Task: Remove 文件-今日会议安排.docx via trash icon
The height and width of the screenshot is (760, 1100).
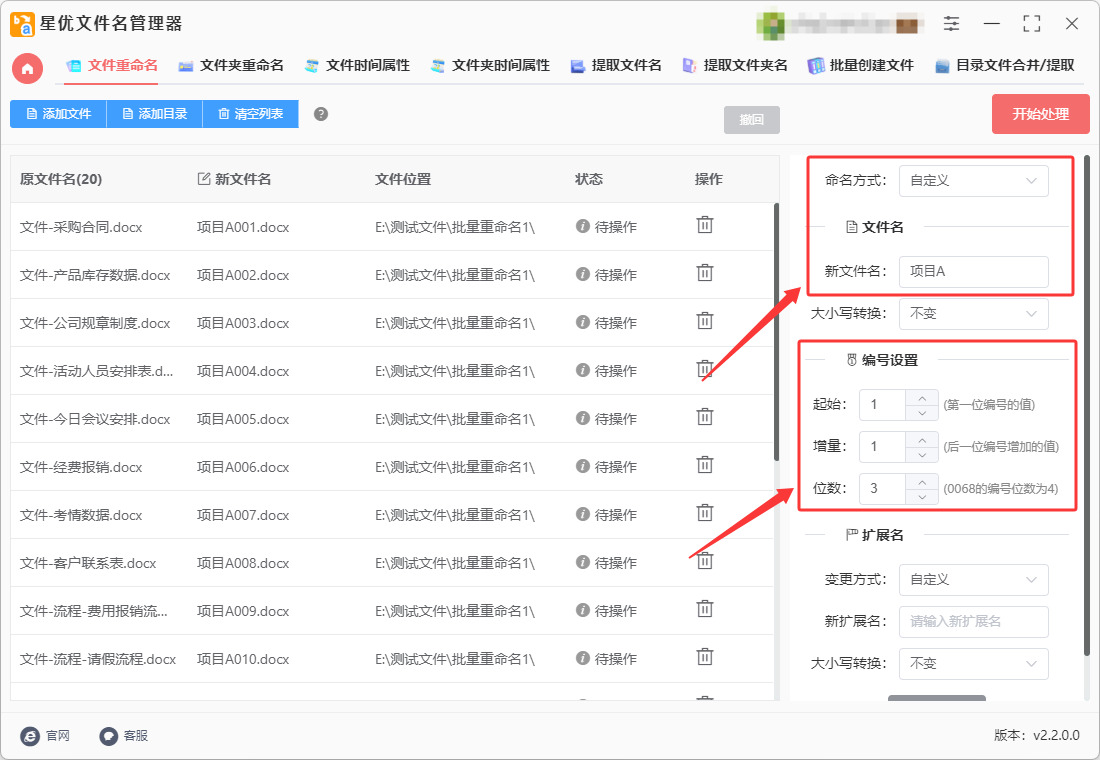Action: click(704, 417)
